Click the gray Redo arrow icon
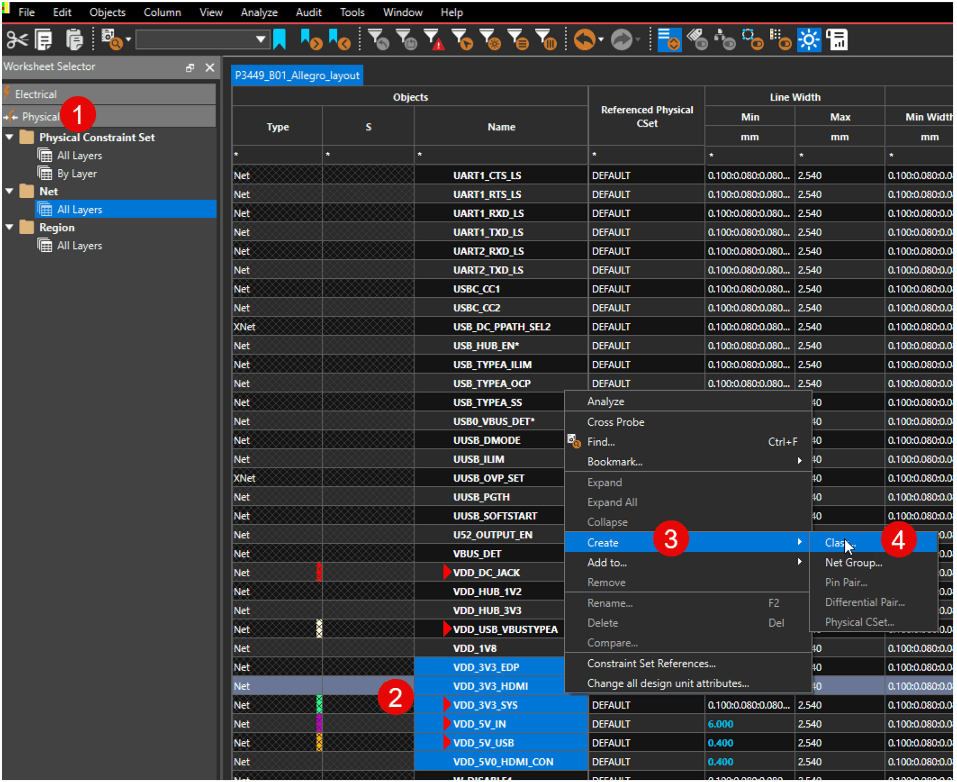The height and width of the screenshot is (782, 957). point(621,40)
